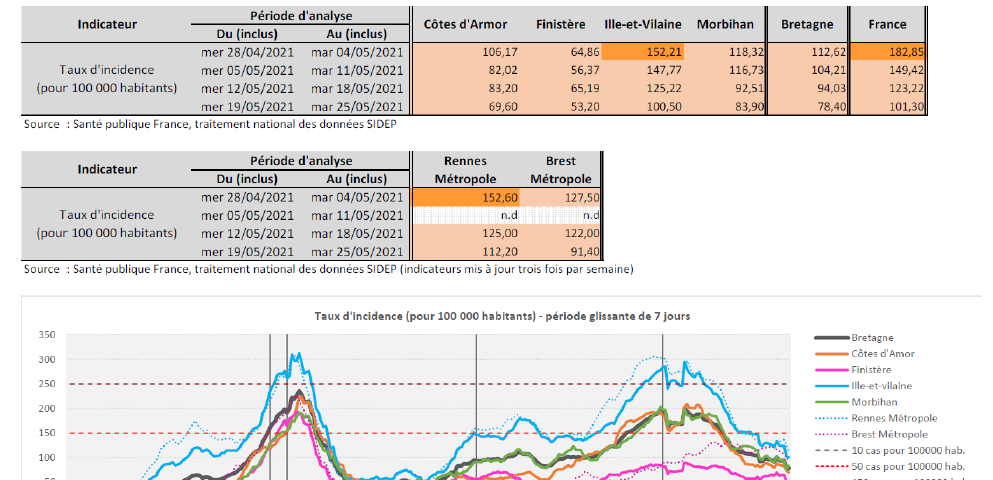
Task: Click the Rennes Métropole dotted legend marker
Action: (832, 418)
